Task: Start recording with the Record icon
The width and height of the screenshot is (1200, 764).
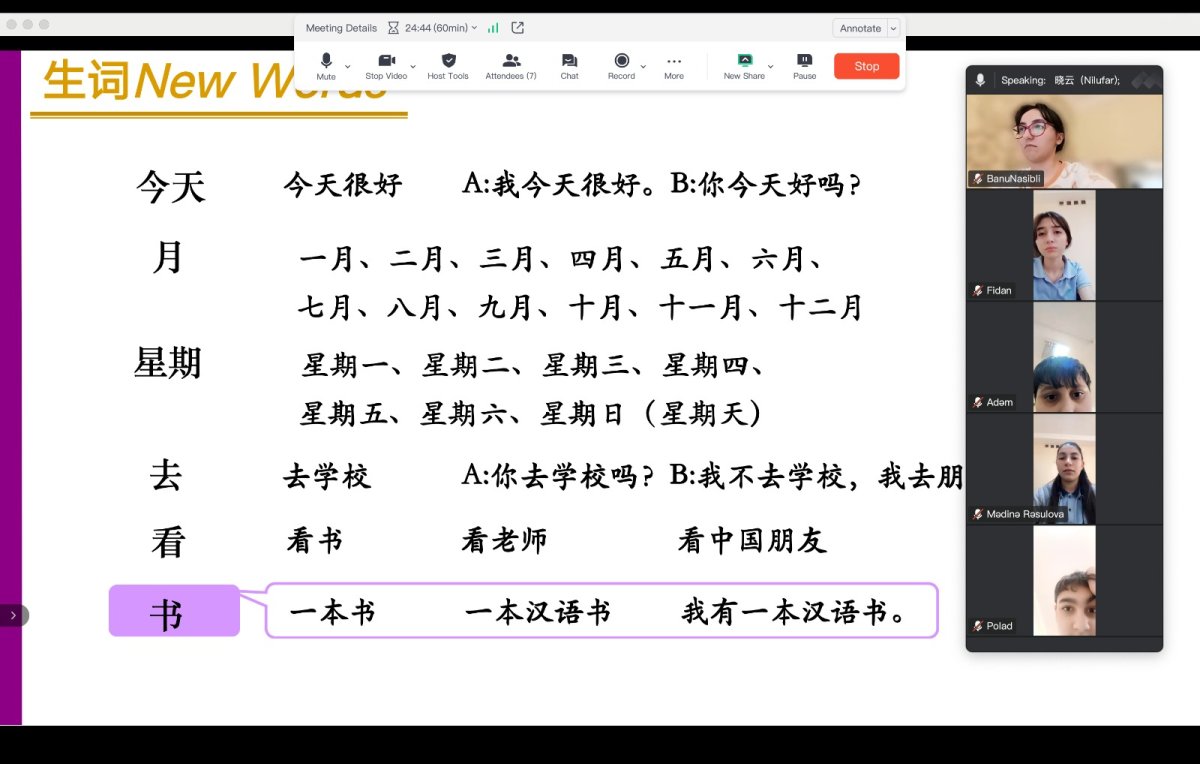Action: tap(621, 66)
